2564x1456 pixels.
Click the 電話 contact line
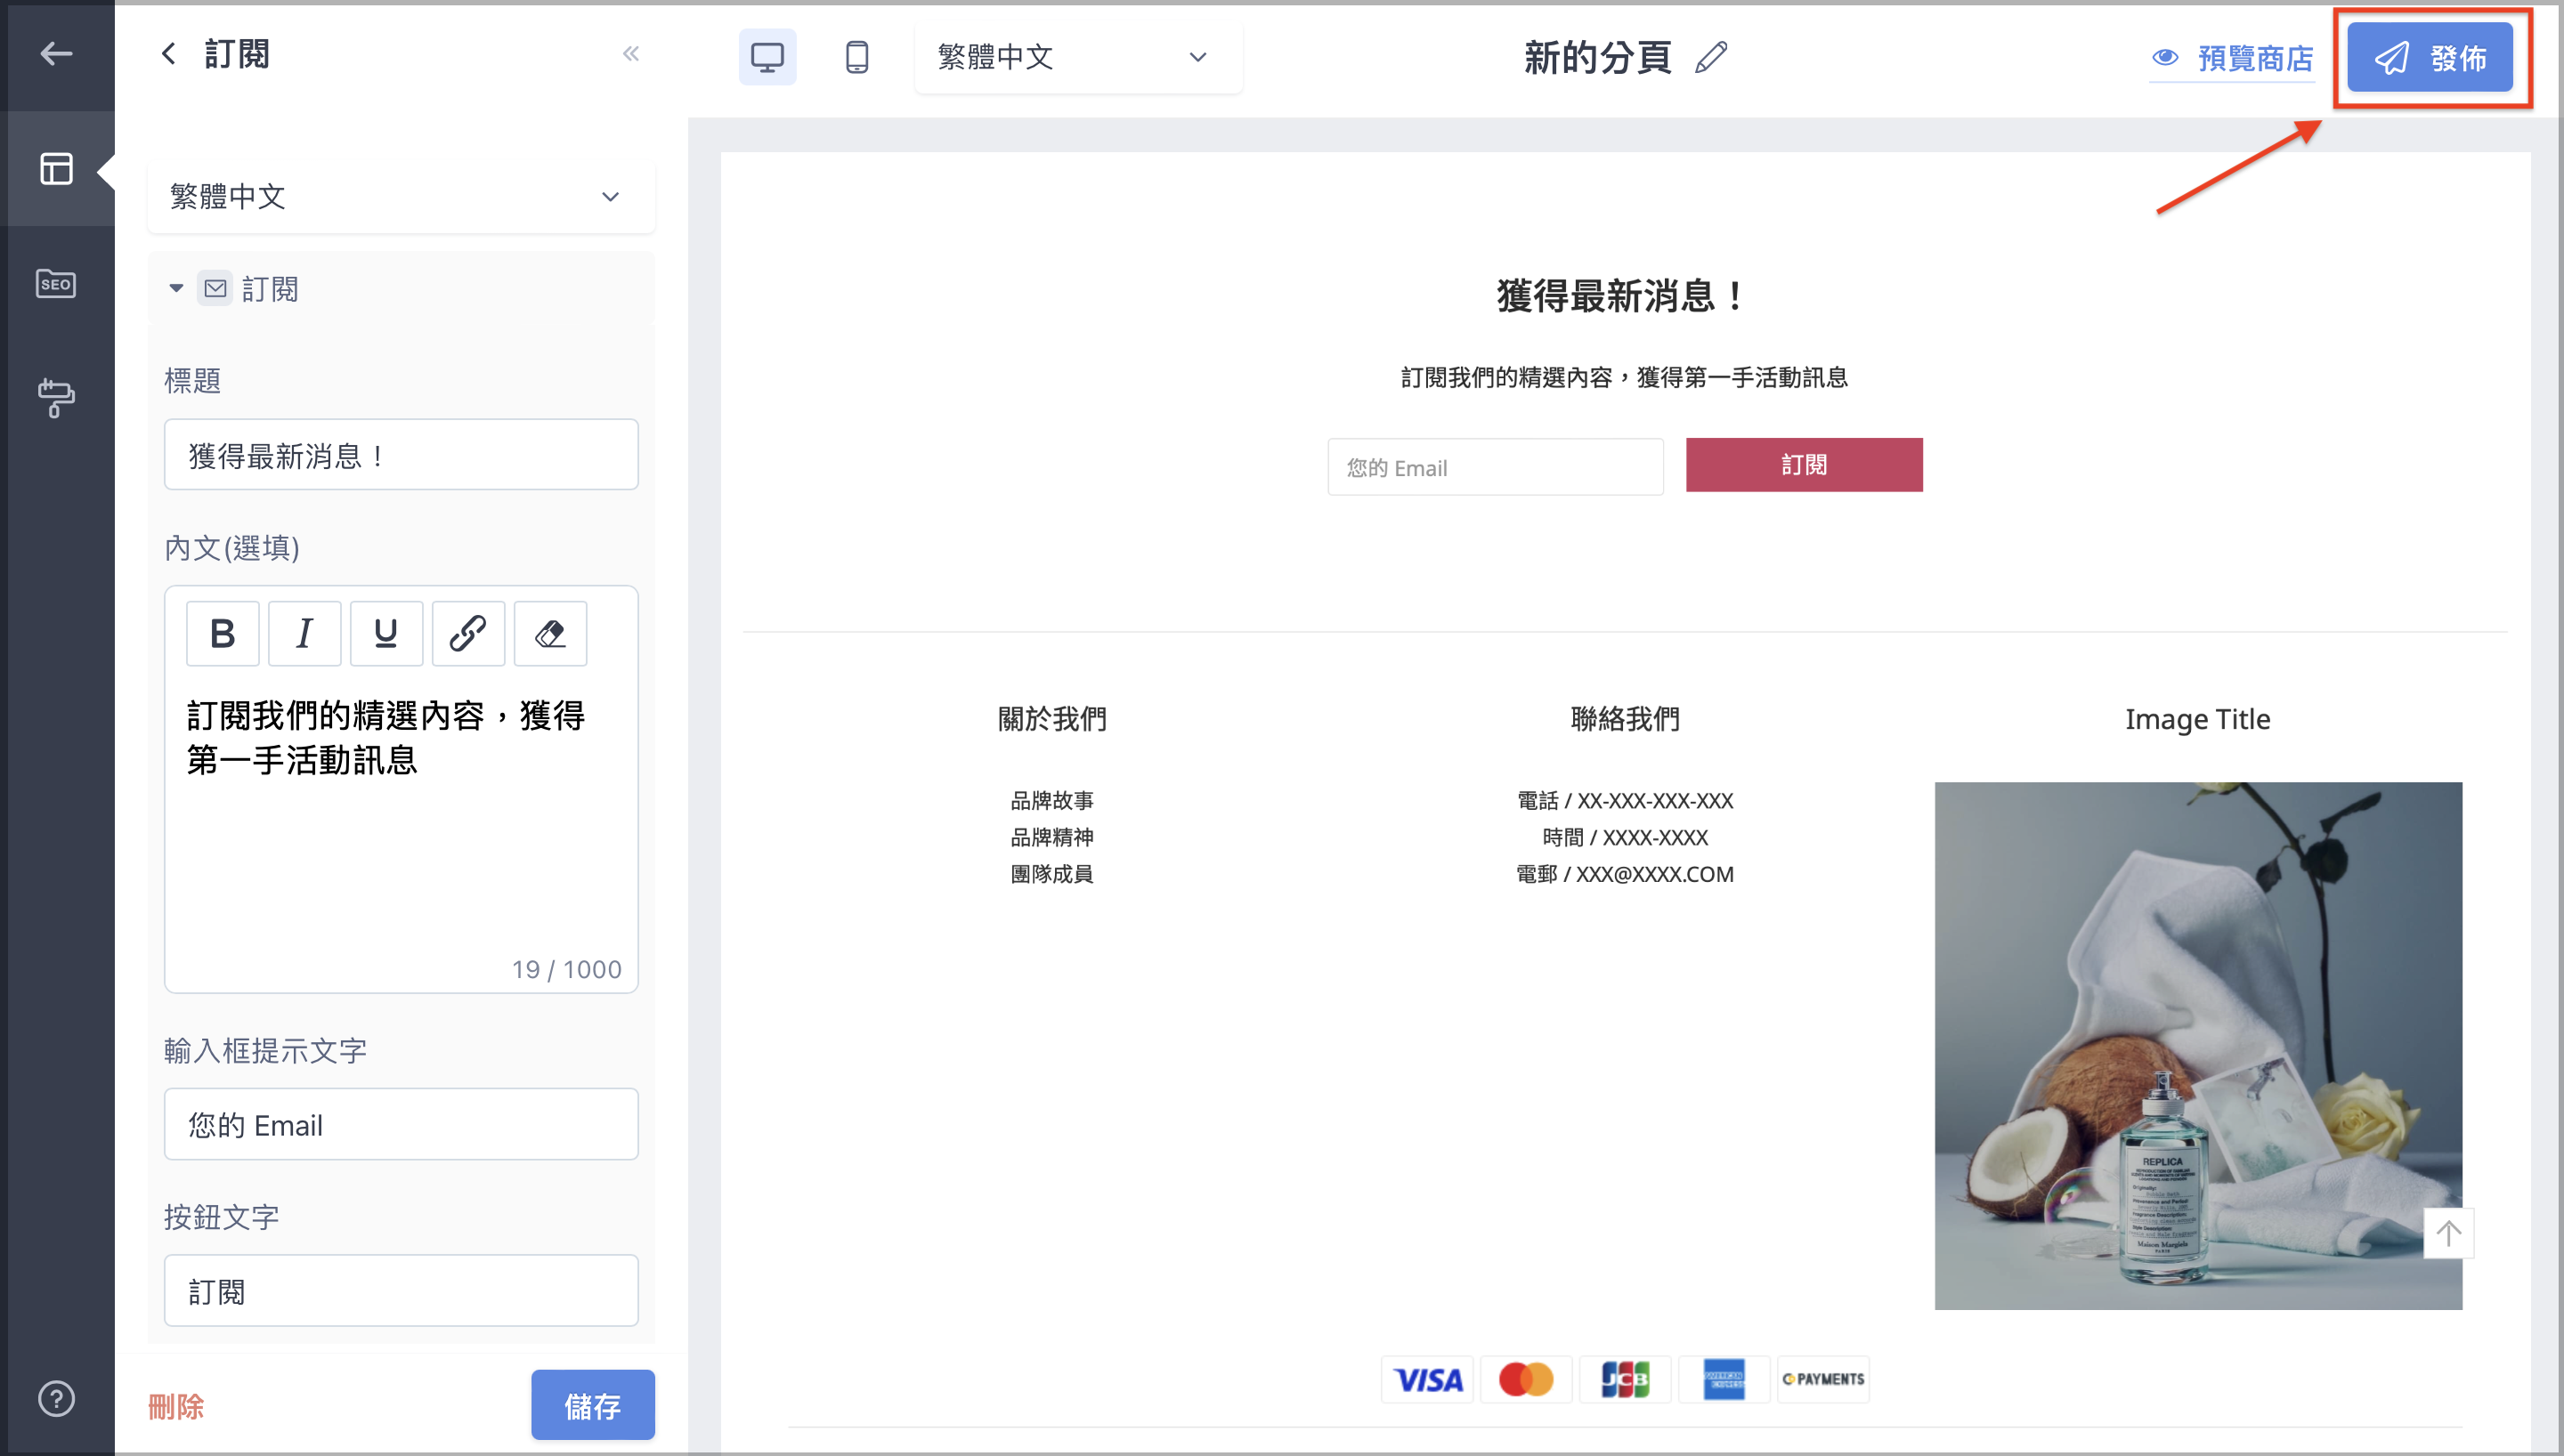1625,801
